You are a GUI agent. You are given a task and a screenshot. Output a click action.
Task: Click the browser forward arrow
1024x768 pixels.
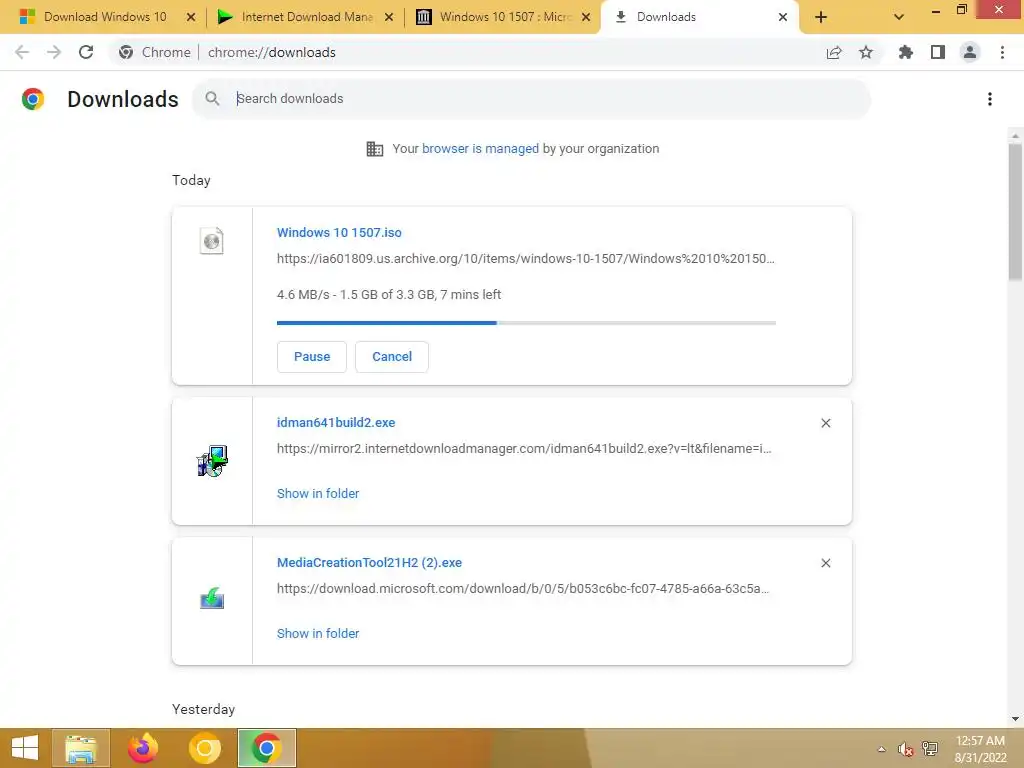pyautogui.click(x=54, y=52)
